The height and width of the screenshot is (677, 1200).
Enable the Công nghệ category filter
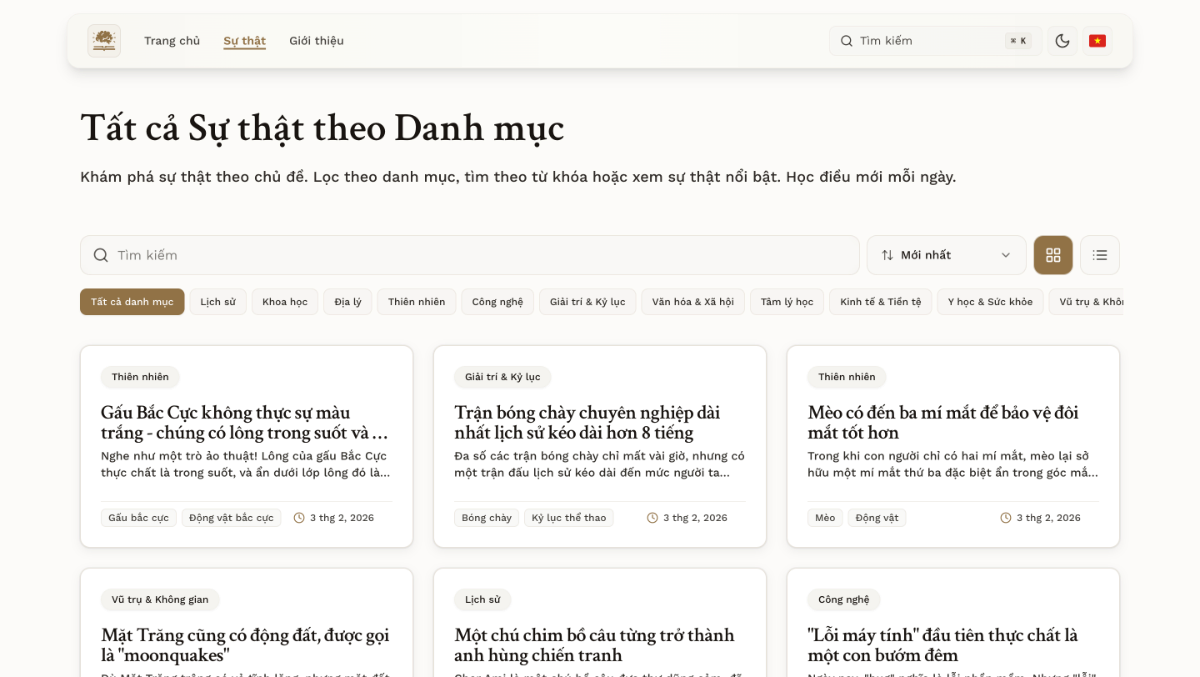[497, 301]
